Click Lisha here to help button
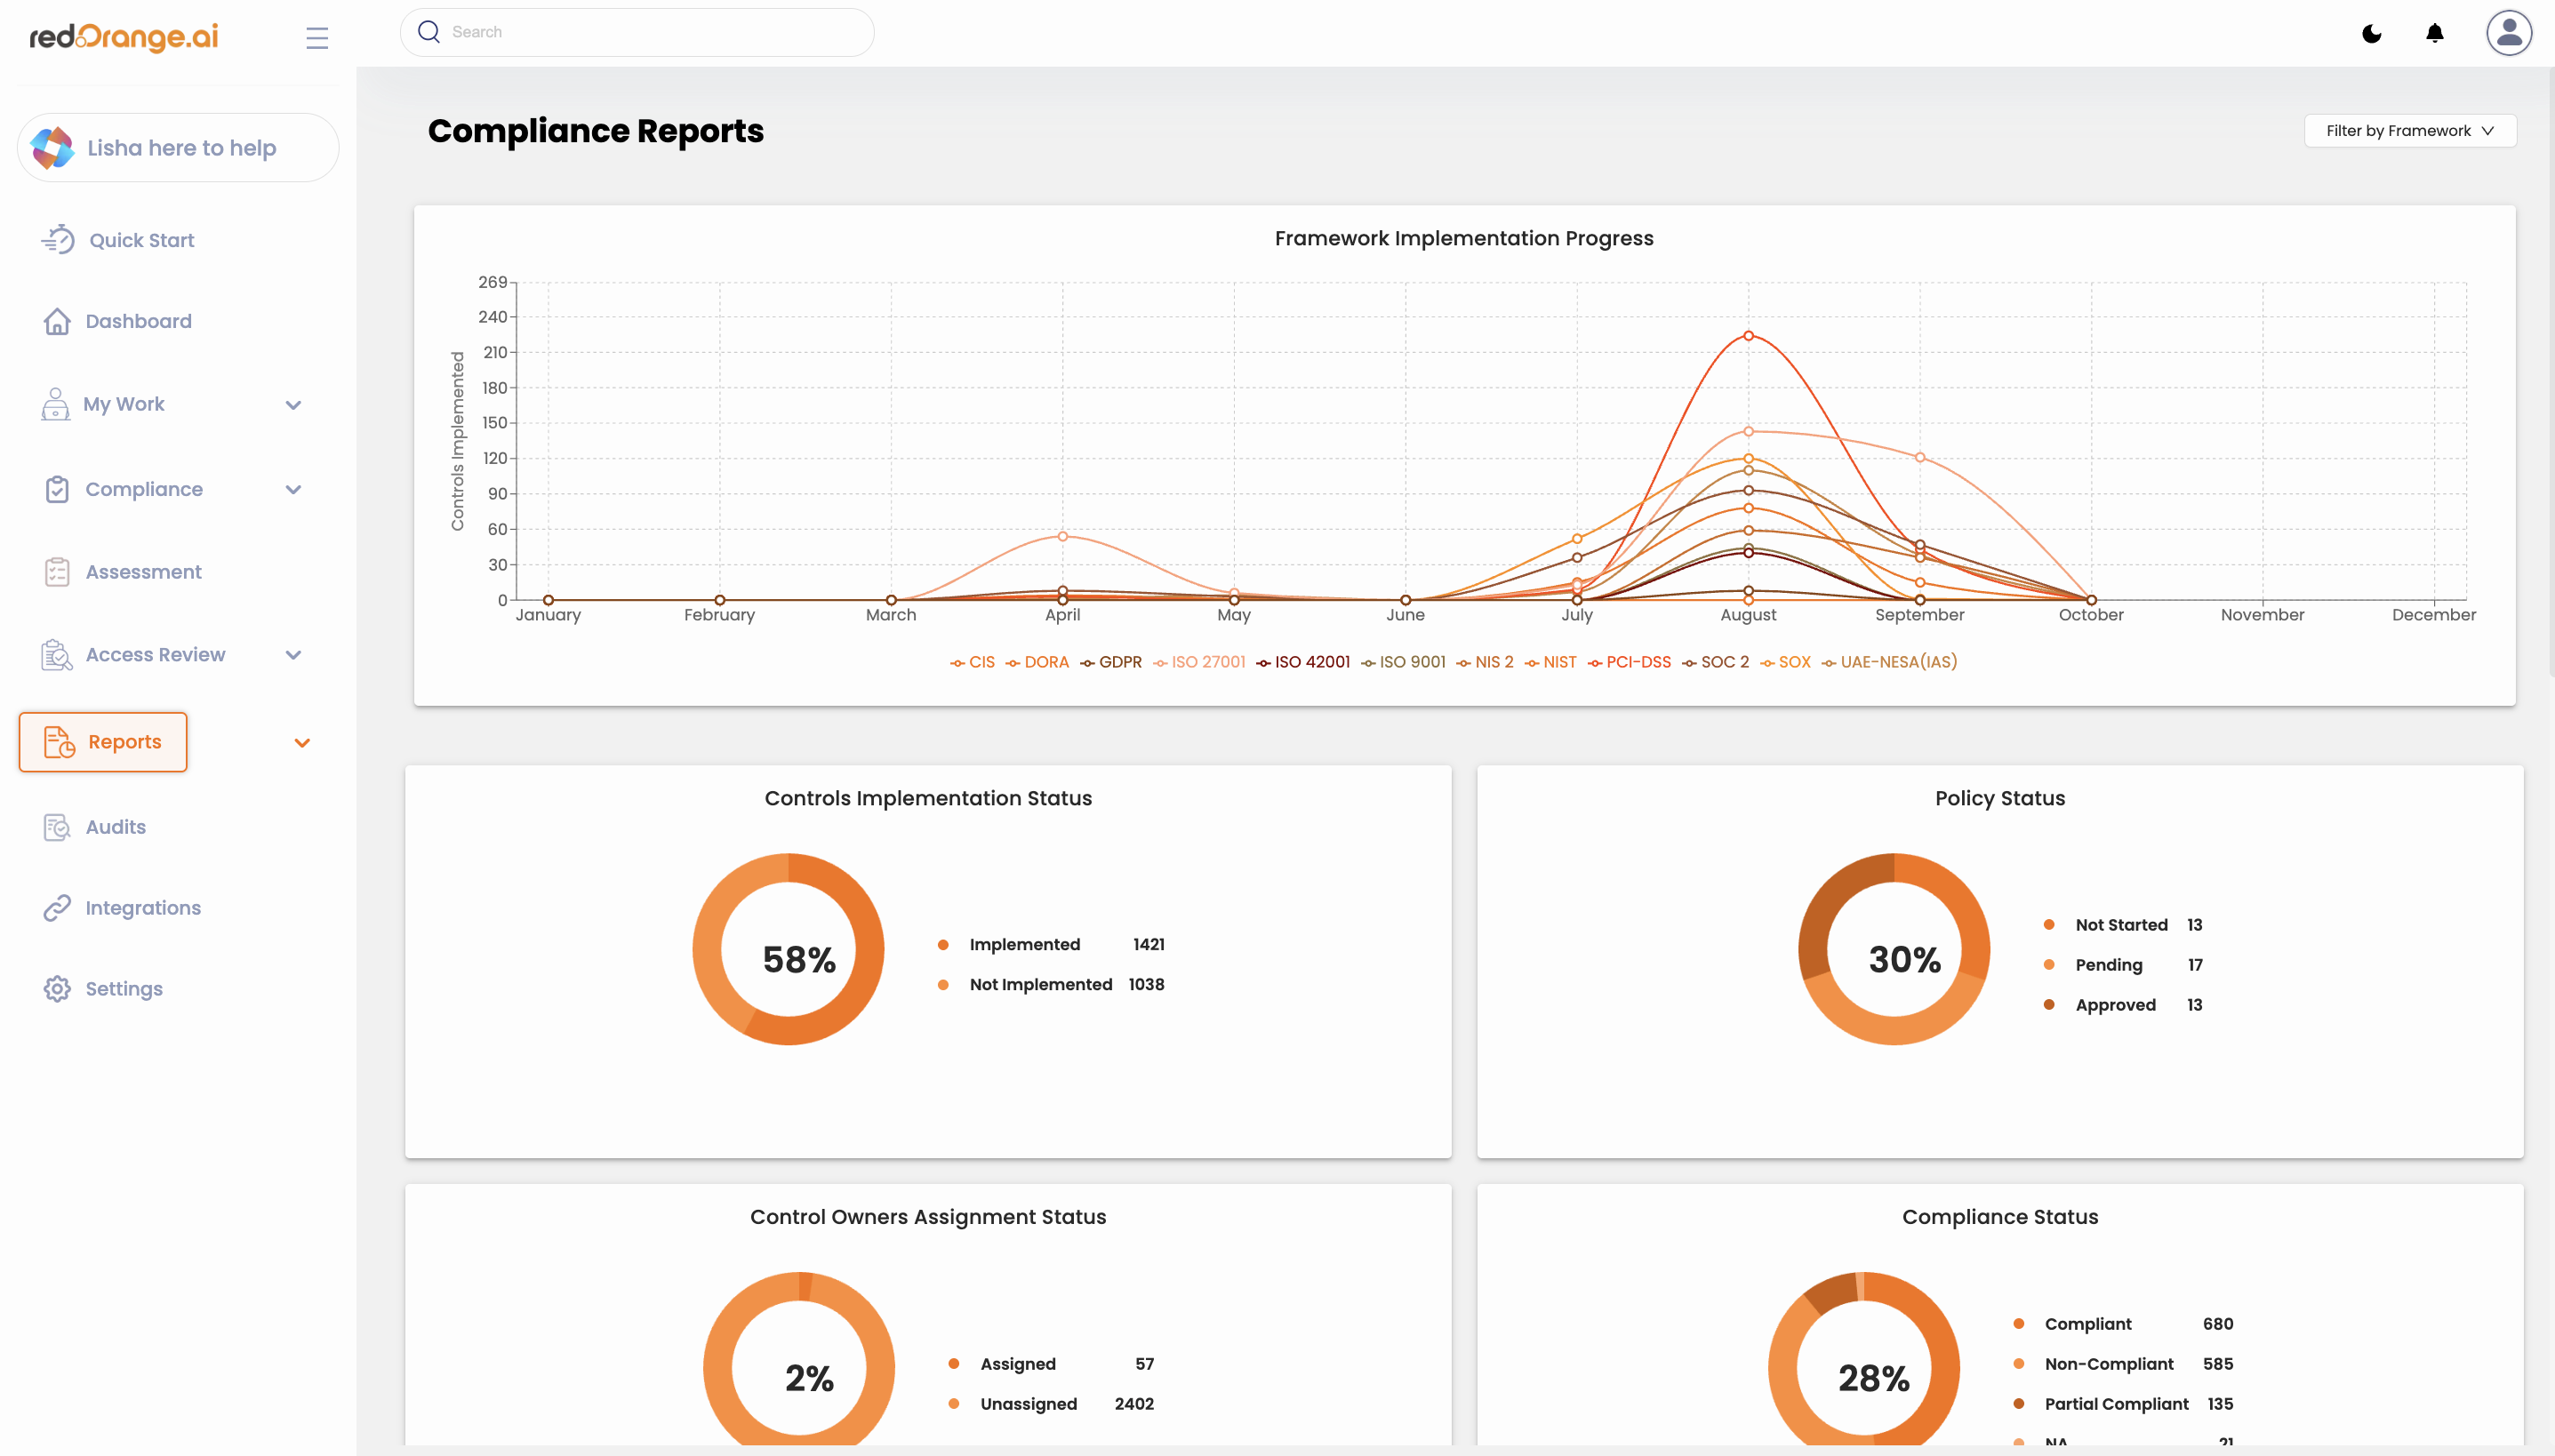This screenshot has width=2555, height=1456. [x=178, y=148]
